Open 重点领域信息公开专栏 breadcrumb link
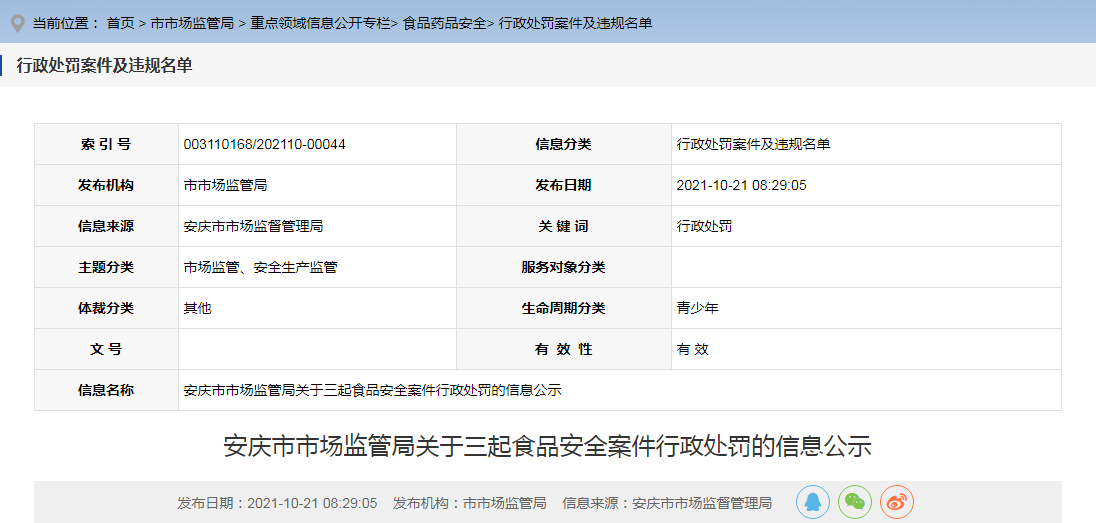The image size is (1096, 523). coord(321,23)
